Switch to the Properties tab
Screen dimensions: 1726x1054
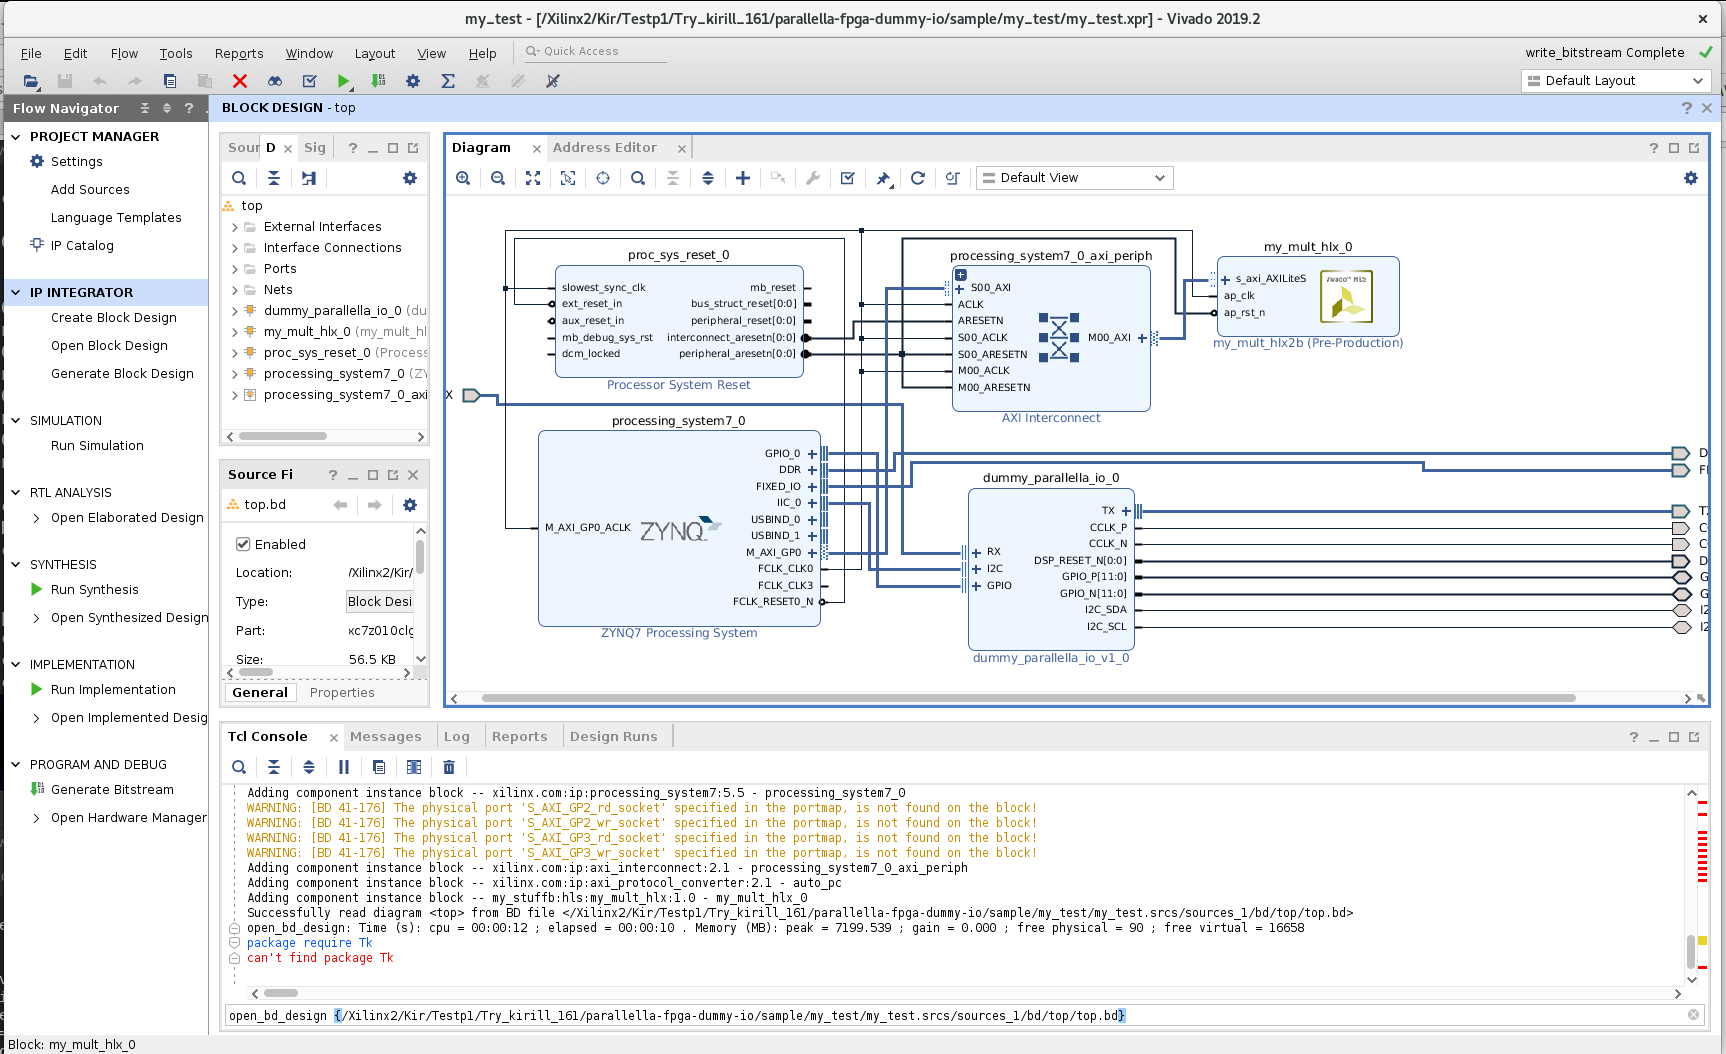342,693
